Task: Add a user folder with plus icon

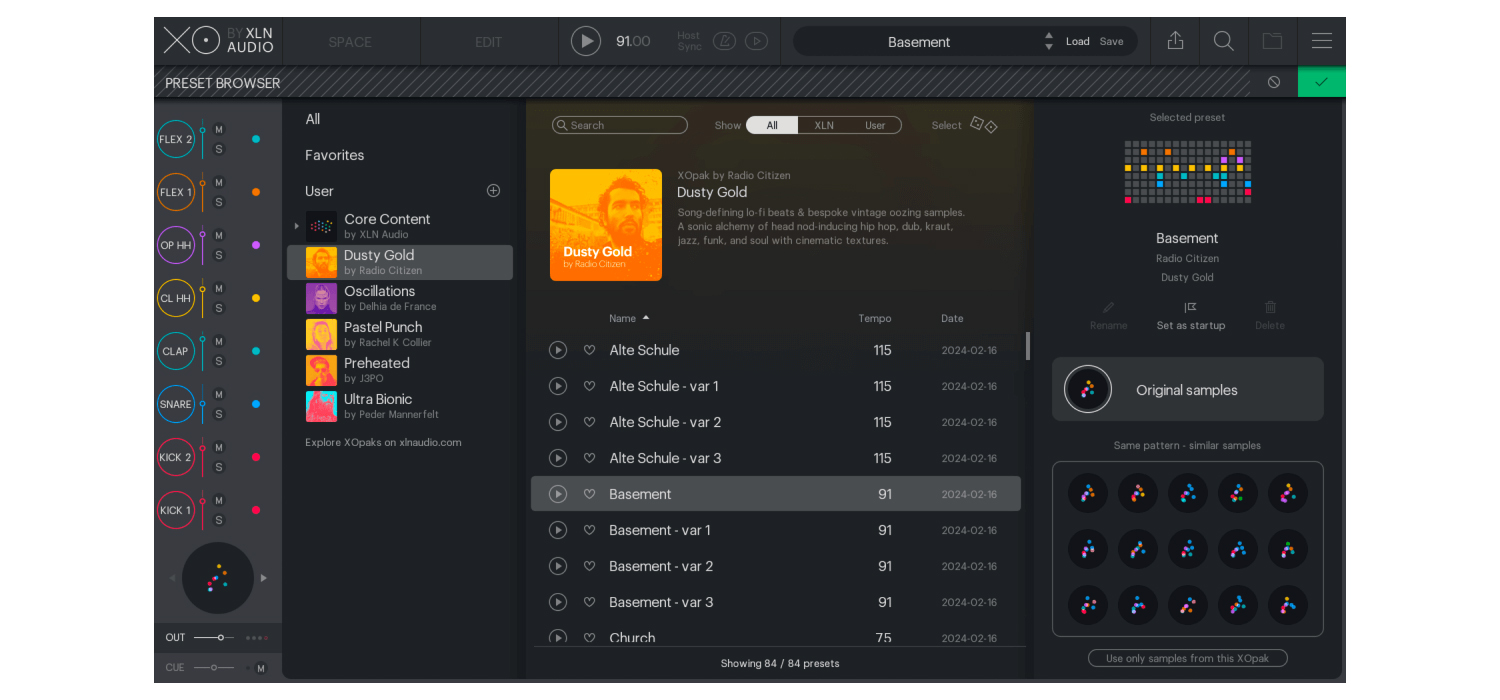Action: (493, 191)
